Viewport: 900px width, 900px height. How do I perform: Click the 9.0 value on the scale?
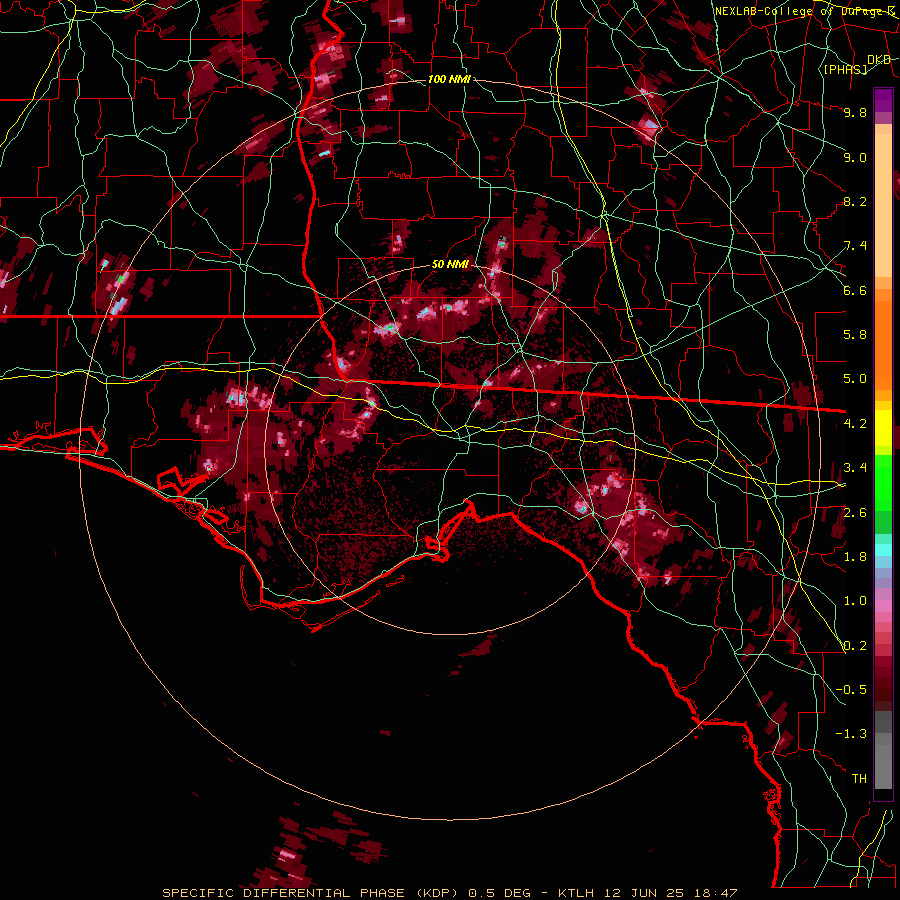855,157
